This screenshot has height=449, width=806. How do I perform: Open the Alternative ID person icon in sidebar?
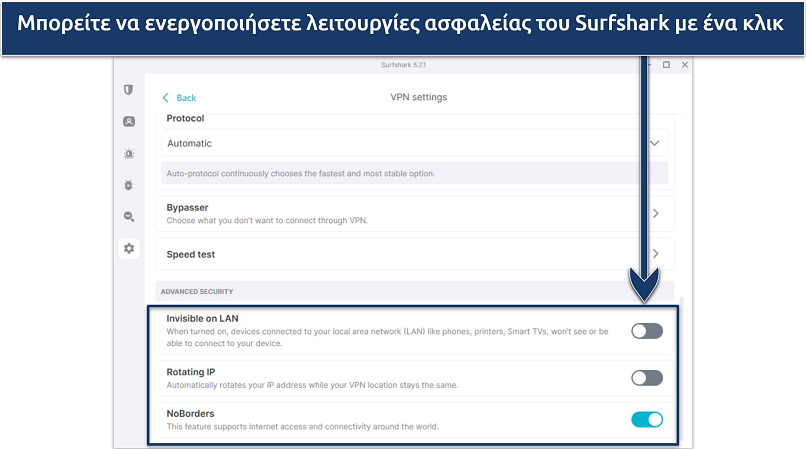(129, 122)
